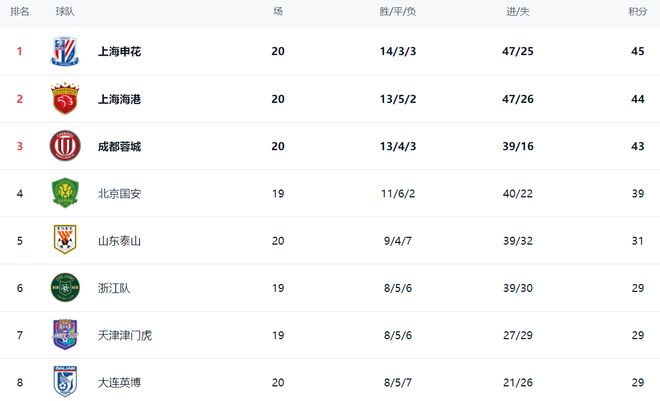Open the 北京国安 team page link
The height and width of the screenshot is (401, 660).
(x=119, y=193)
